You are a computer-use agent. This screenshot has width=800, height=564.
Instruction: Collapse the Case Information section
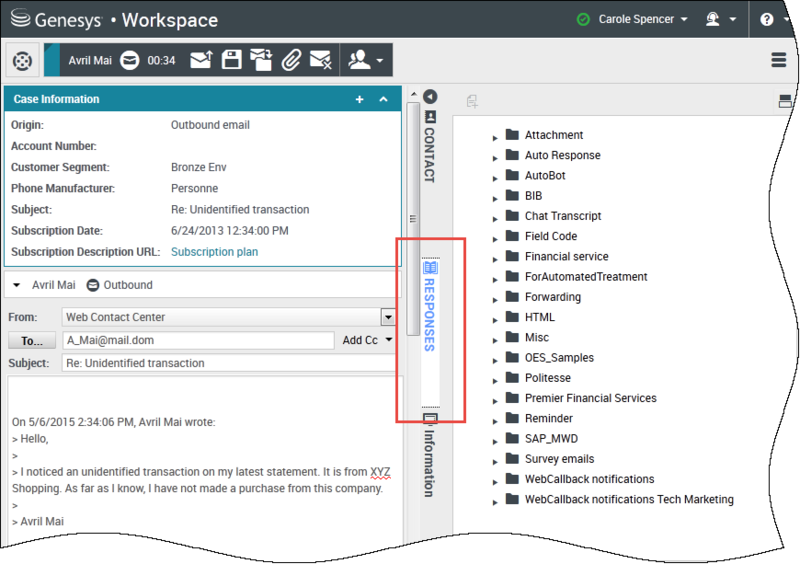(x=383, y=100)
